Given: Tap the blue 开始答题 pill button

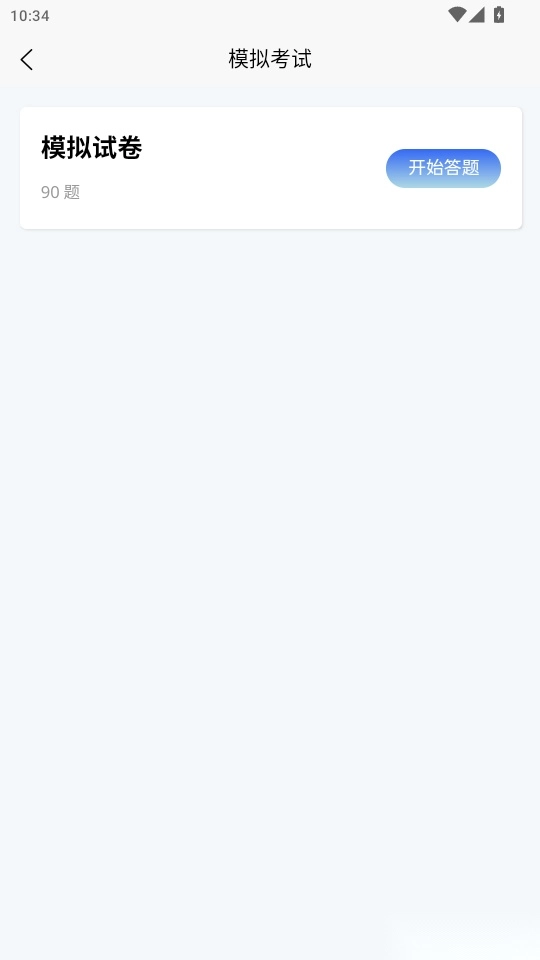Looking at the screenshot, I should tap(443, 168).
